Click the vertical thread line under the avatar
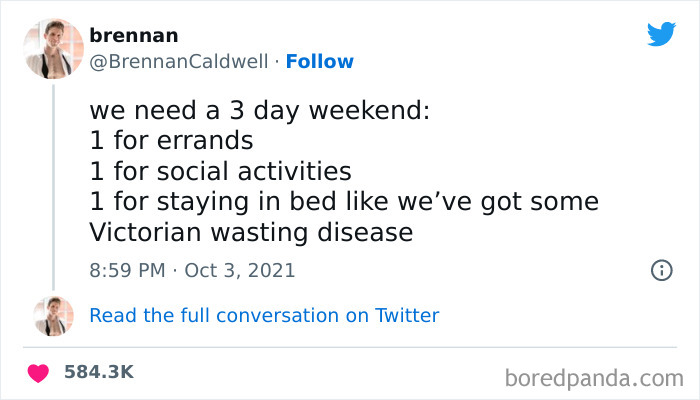Viewport: 700px width, 400px height. tap(55, 180)
